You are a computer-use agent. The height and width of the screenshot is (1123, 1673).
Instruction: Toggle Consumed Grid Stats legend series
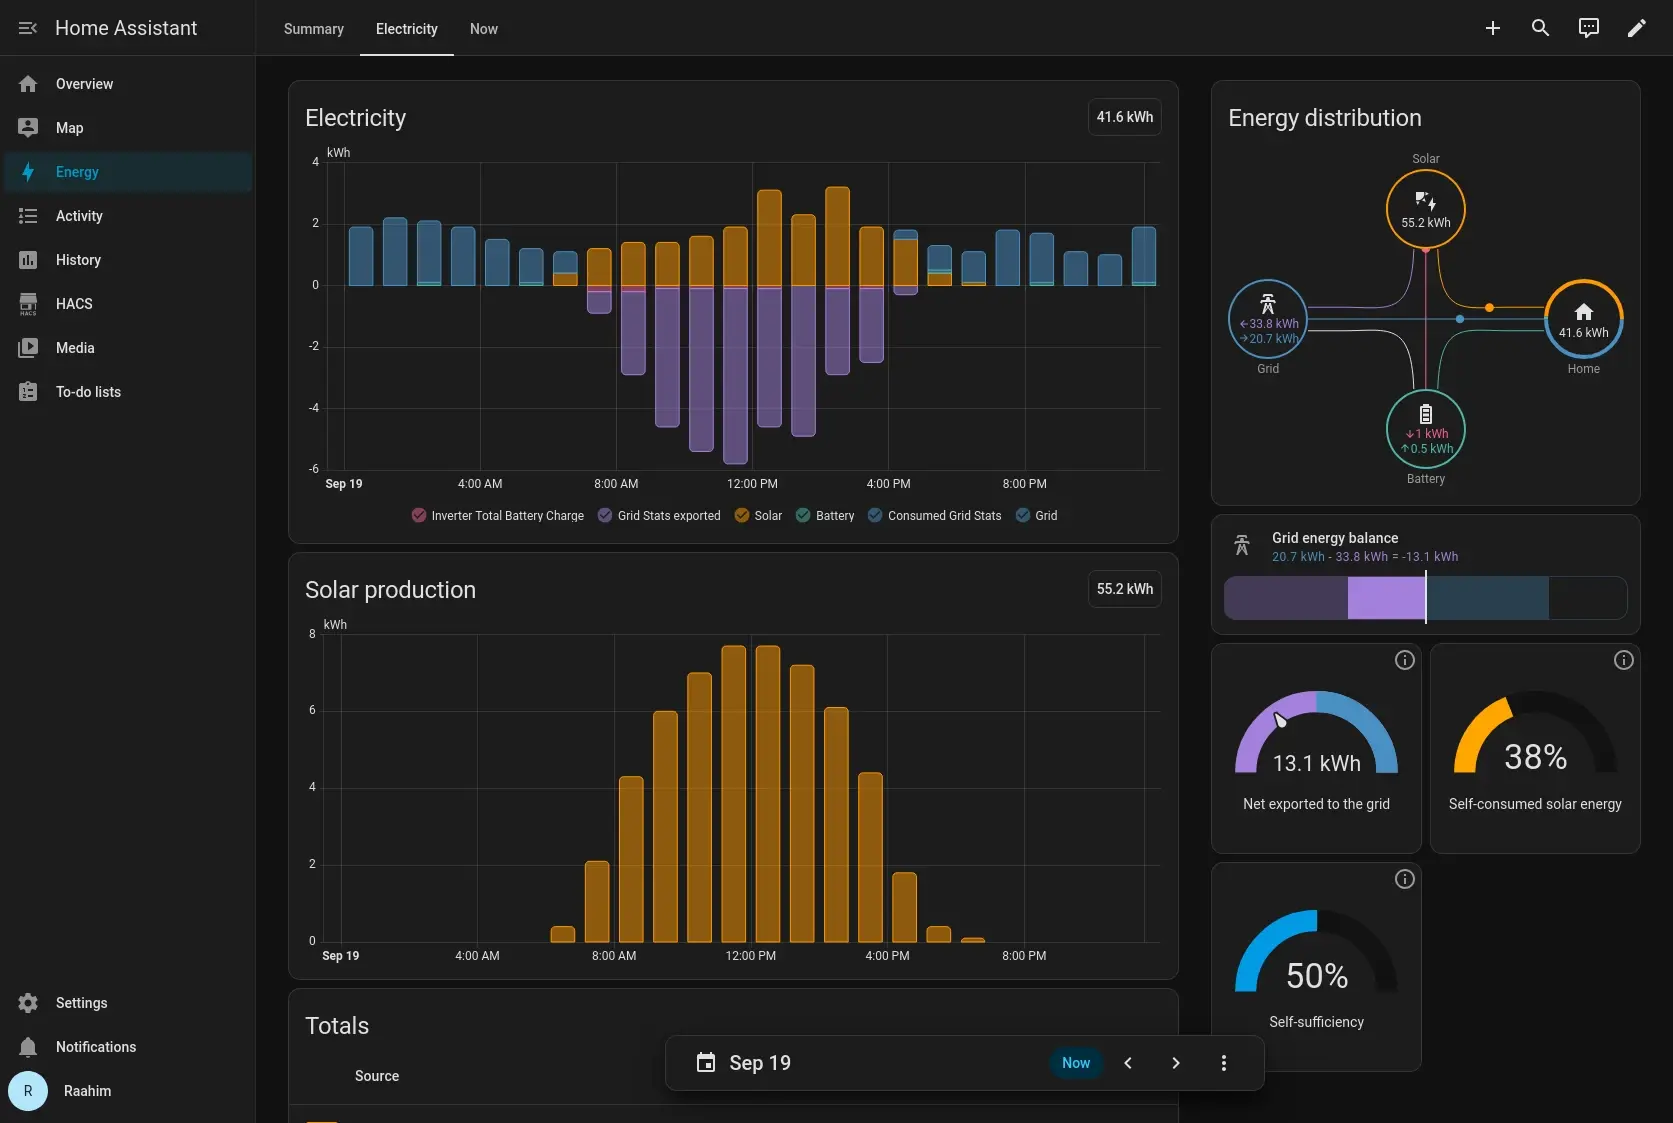click(x=934, y=516)
